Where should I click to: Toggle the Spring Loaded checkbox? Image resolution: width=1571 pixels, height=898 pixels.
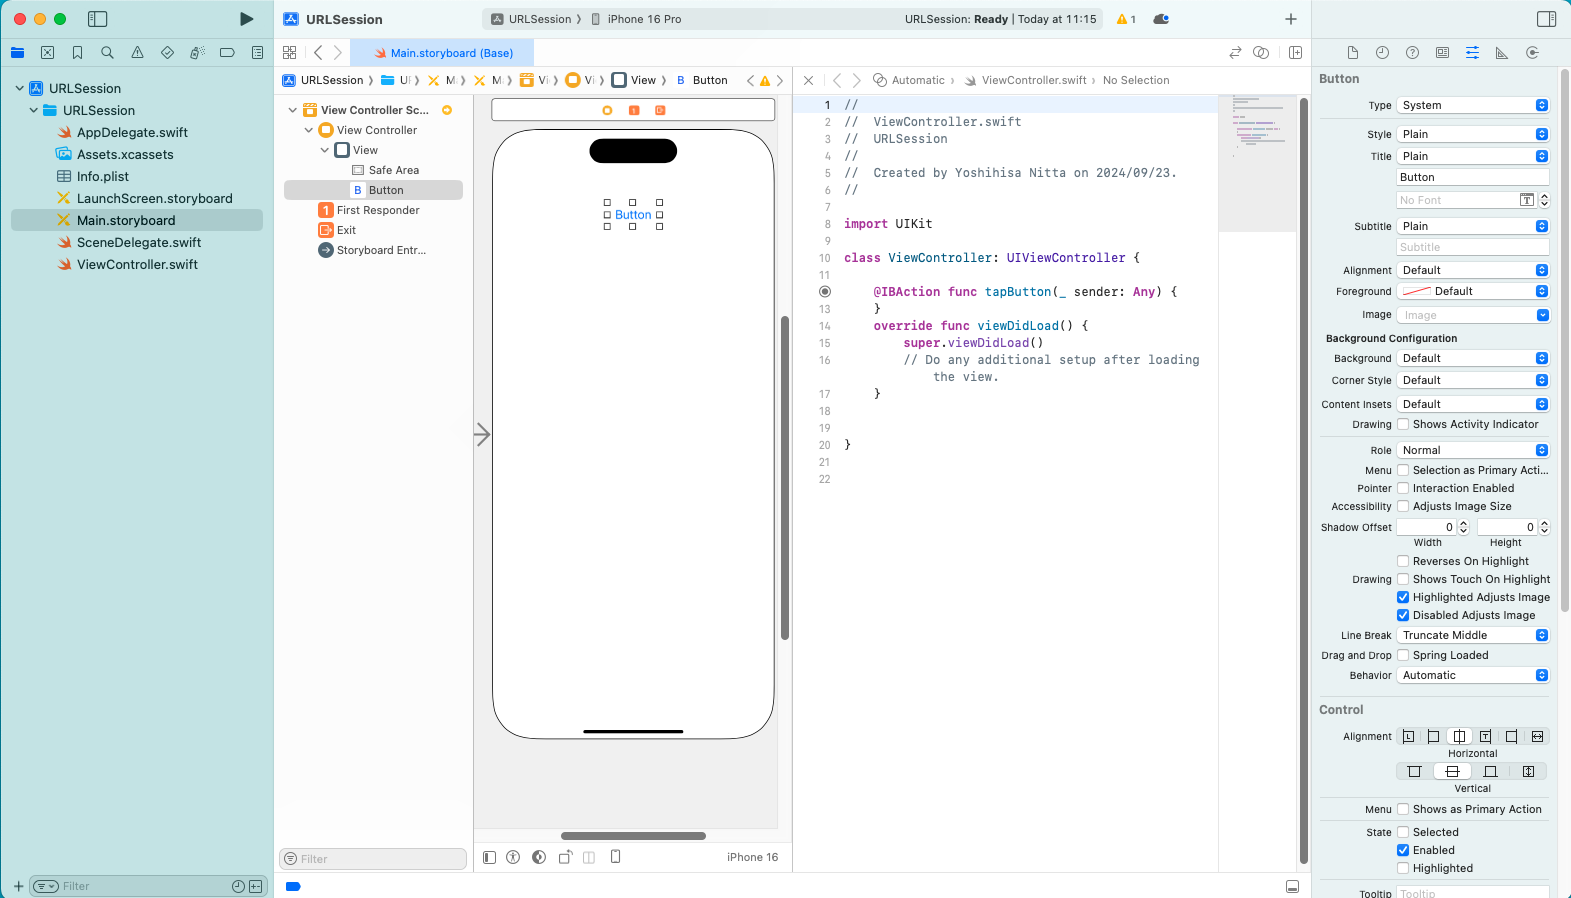point(1403,655)
